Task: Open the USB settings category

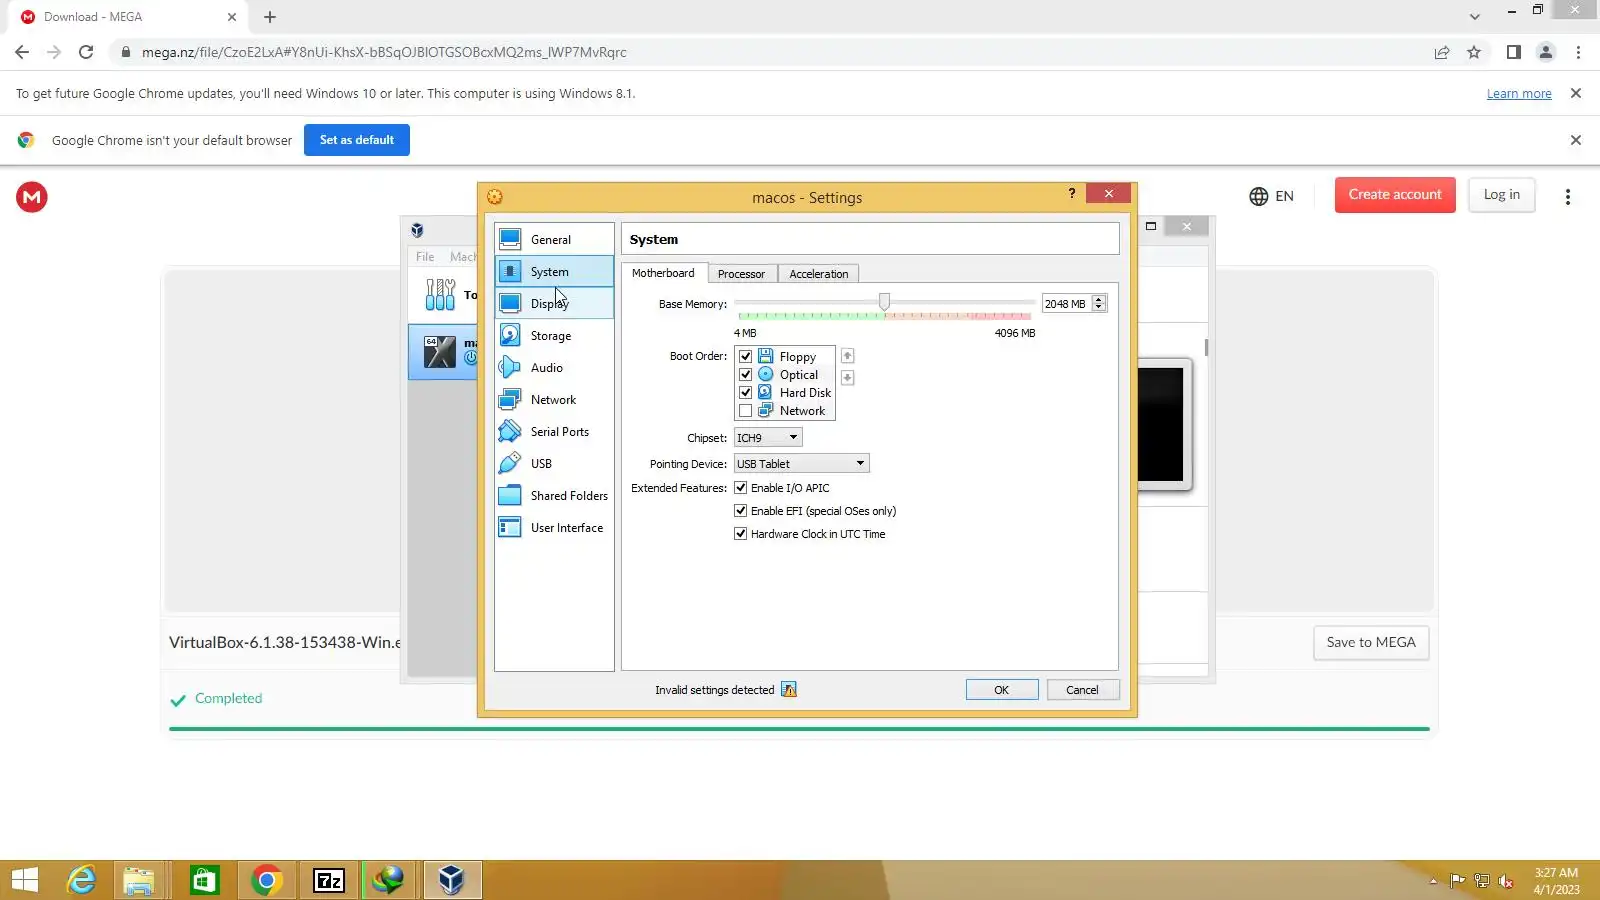Action: (554, 463)
